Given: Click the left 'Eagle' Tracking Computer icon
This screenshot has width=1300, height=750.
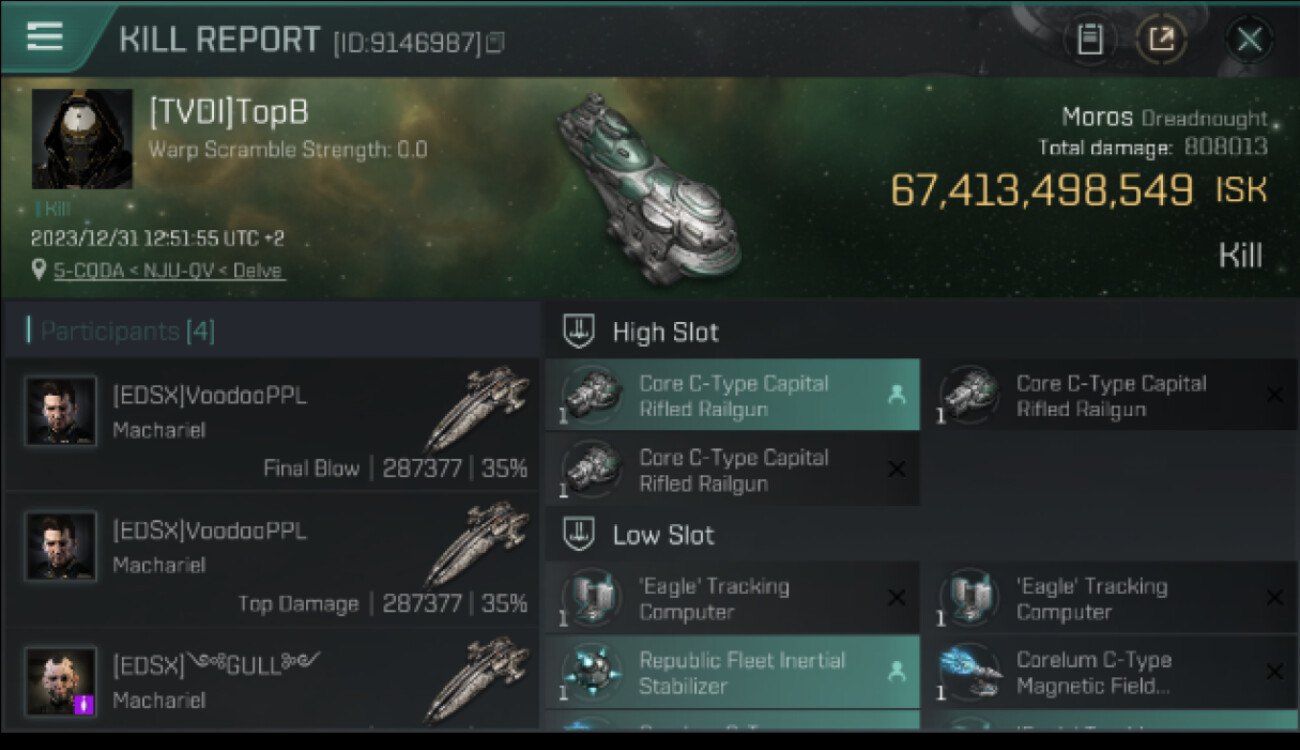Looking at the screenshot, I should (x=592, y=598).
